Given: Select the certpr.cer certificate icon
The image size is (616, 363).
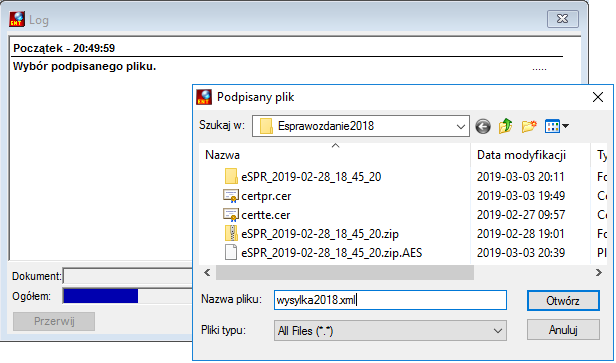Looking at the screenshot, I should [x=231, y=196].
